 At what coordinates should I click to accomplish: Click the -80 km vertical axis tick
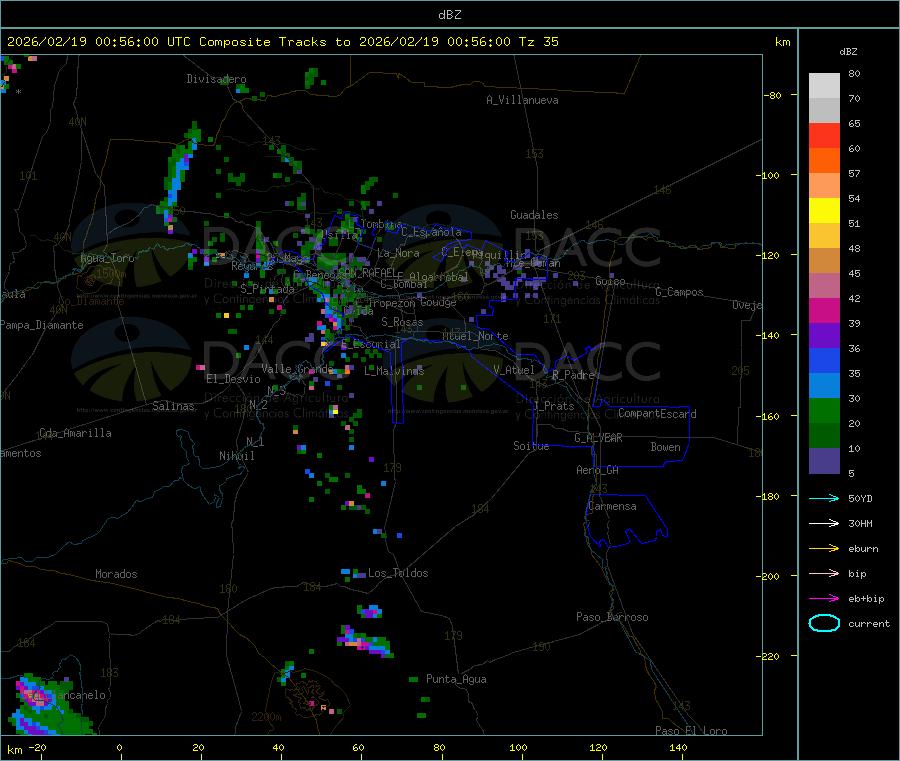773,96
